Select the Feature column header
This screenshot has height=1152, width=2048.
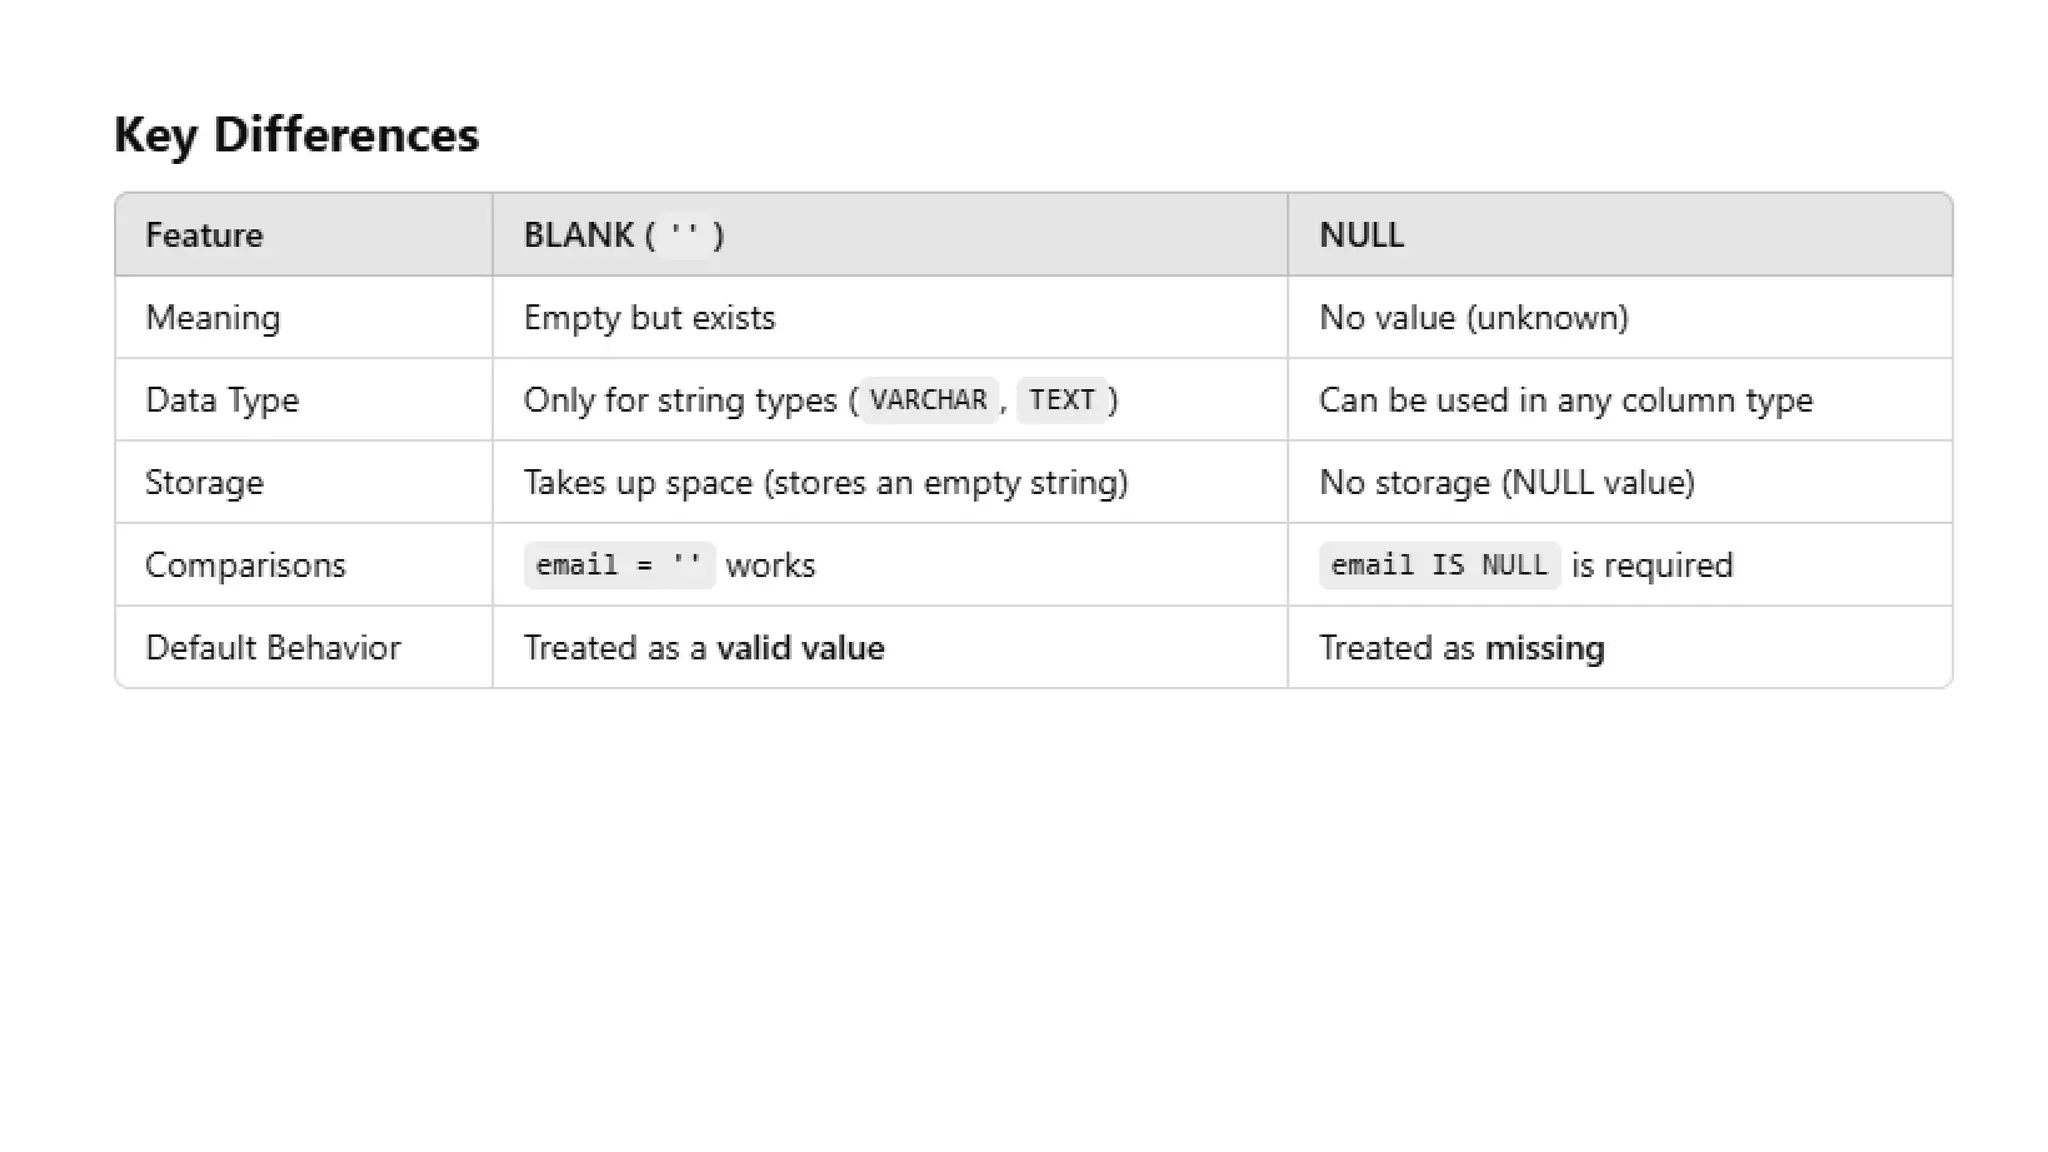(204, 235)
